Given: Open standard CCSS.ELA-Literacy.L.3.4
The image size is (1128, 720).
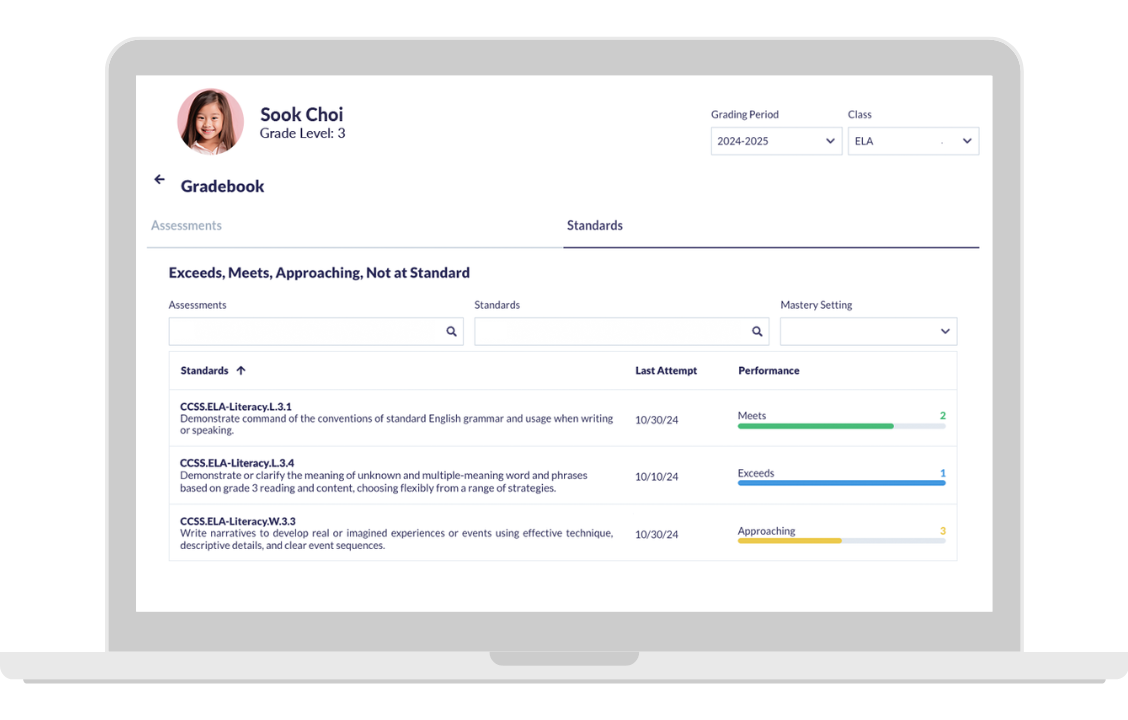Looking at the screenshot, I should click(237, 463).
